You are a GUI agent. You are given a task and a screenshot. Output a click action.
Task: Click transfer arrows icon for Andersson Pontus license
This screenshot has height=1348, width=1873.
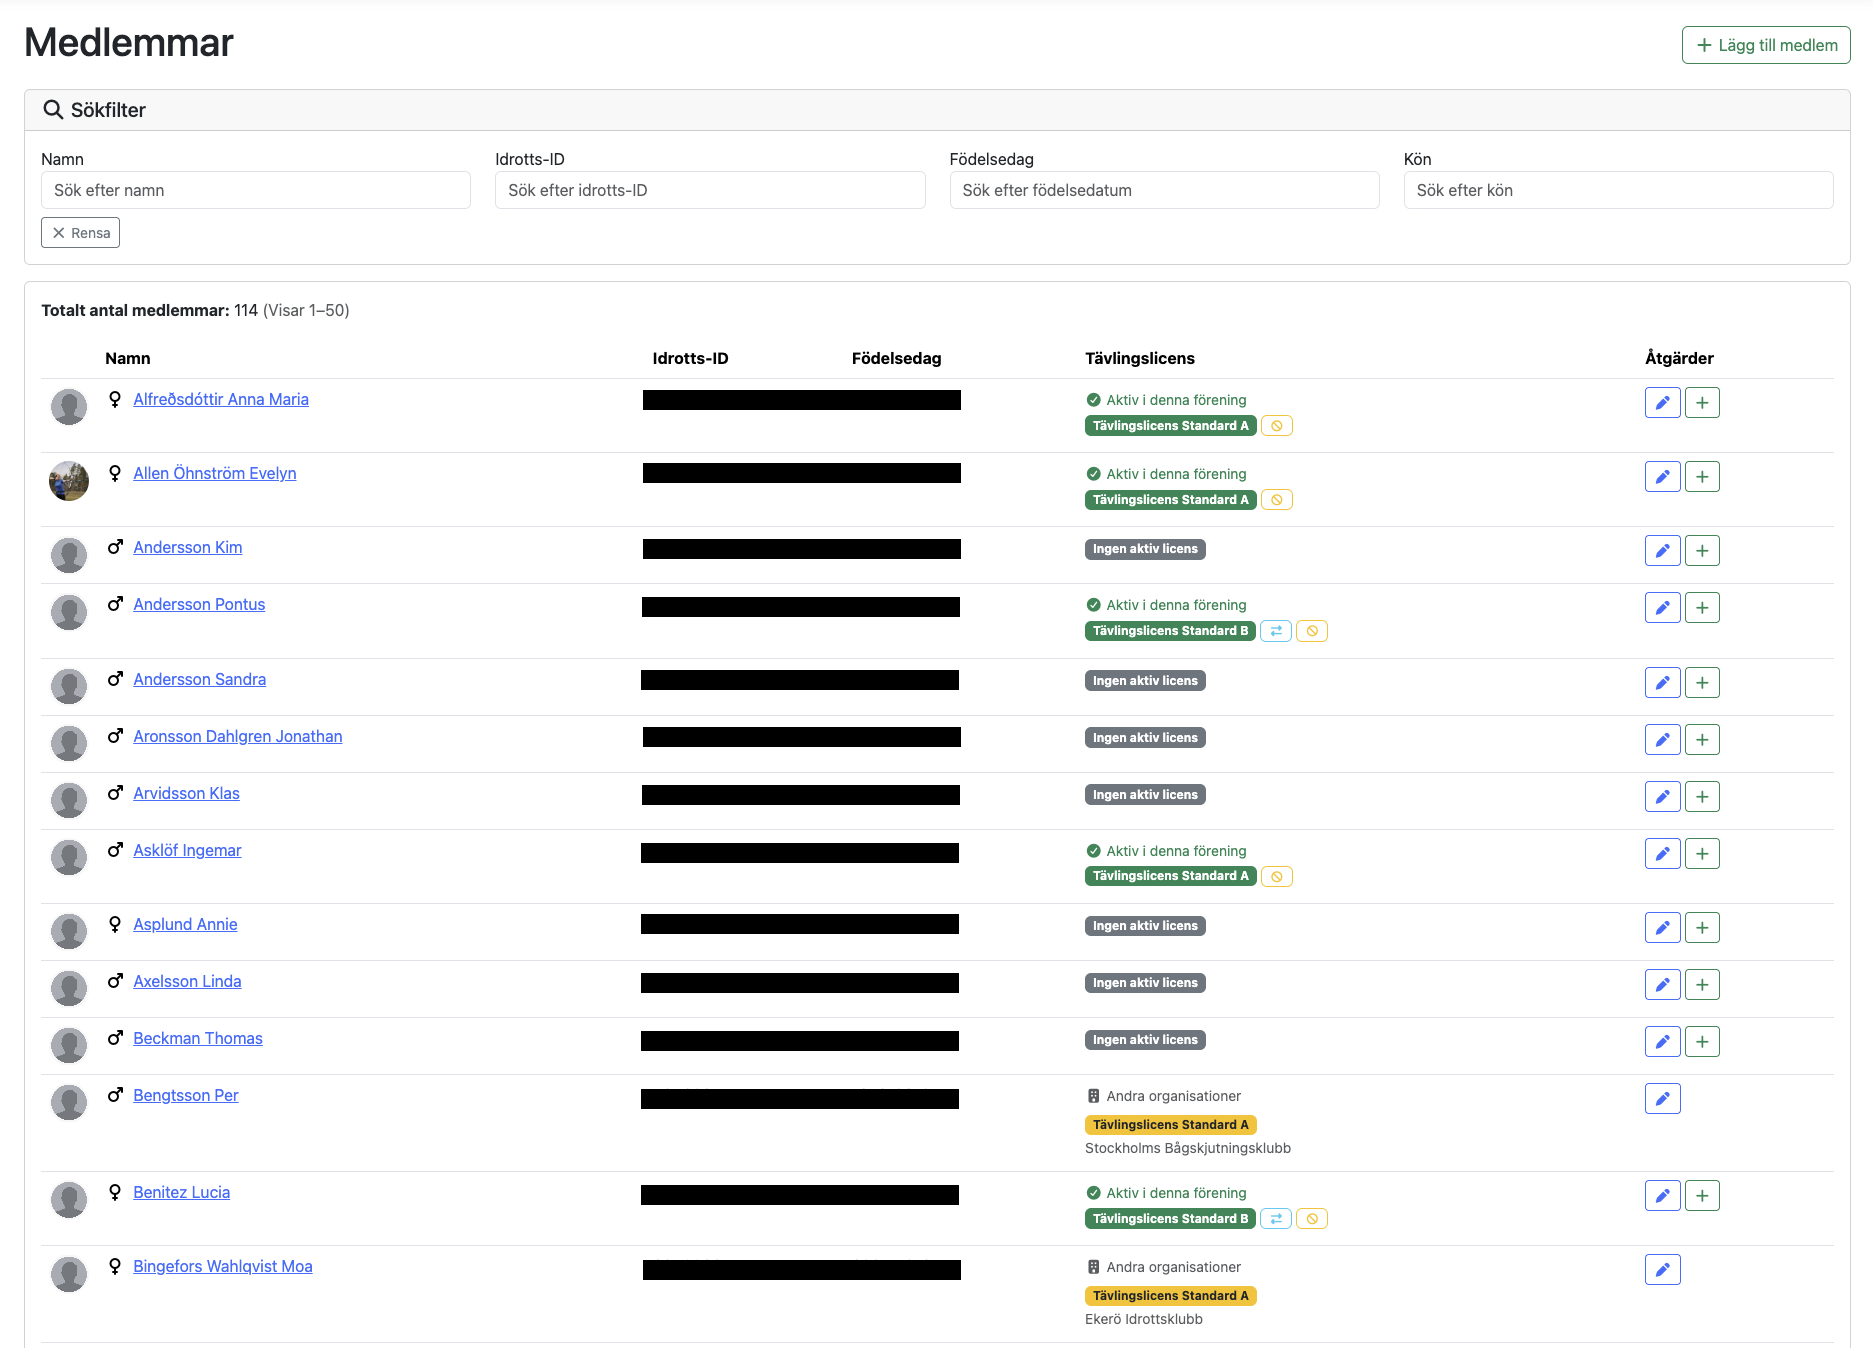coord(1275,631)
